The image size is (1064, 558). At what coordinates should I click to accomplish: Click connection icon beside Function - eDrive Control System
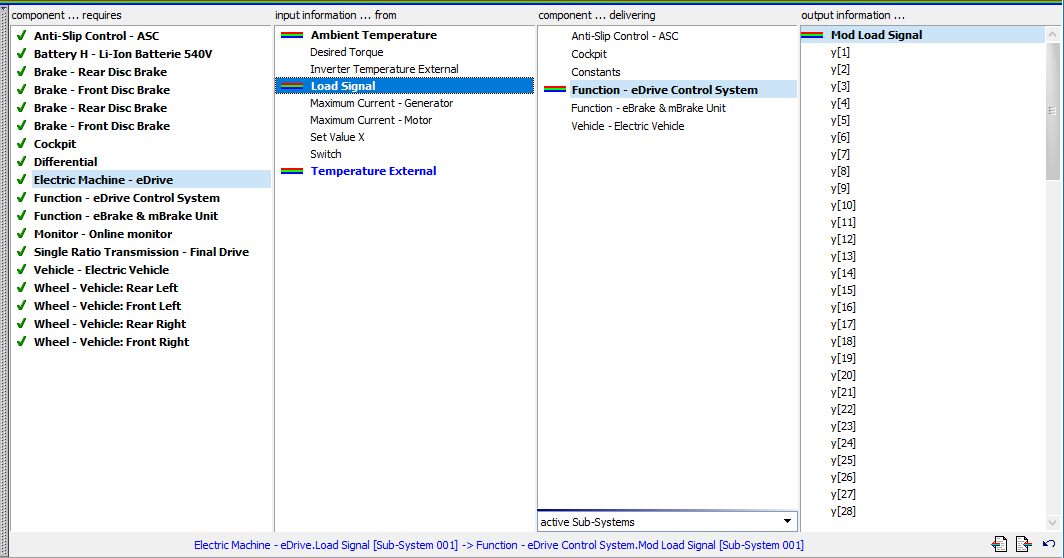tap(554, 90)
